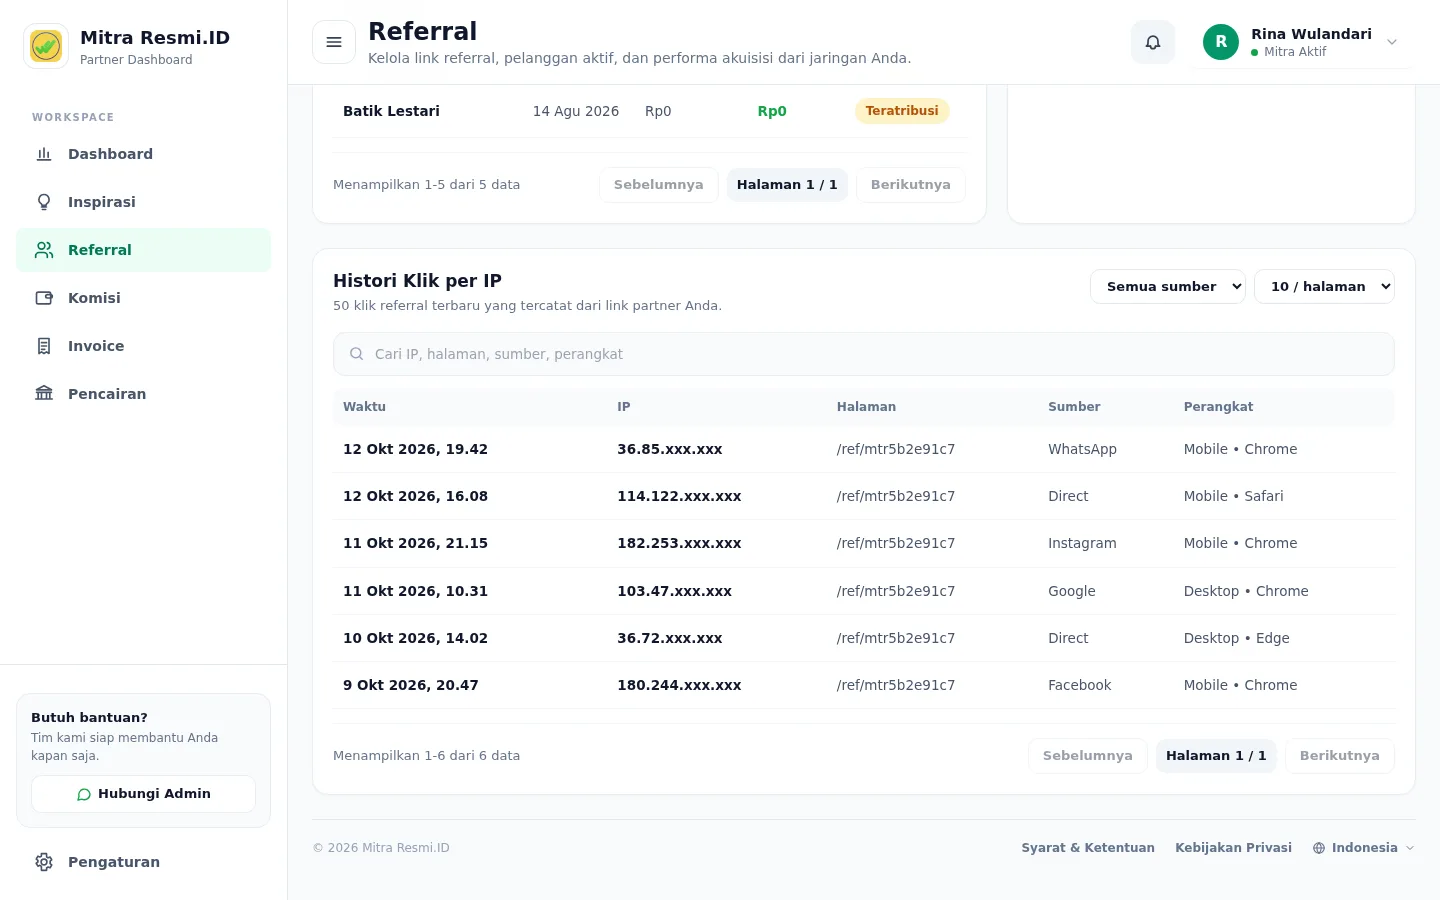Image resolution: width=1440 pixels, height=900 pixels.
Task: Click the Komisi wallet icon
Action: pyautogui.click(x=44, y=298)
